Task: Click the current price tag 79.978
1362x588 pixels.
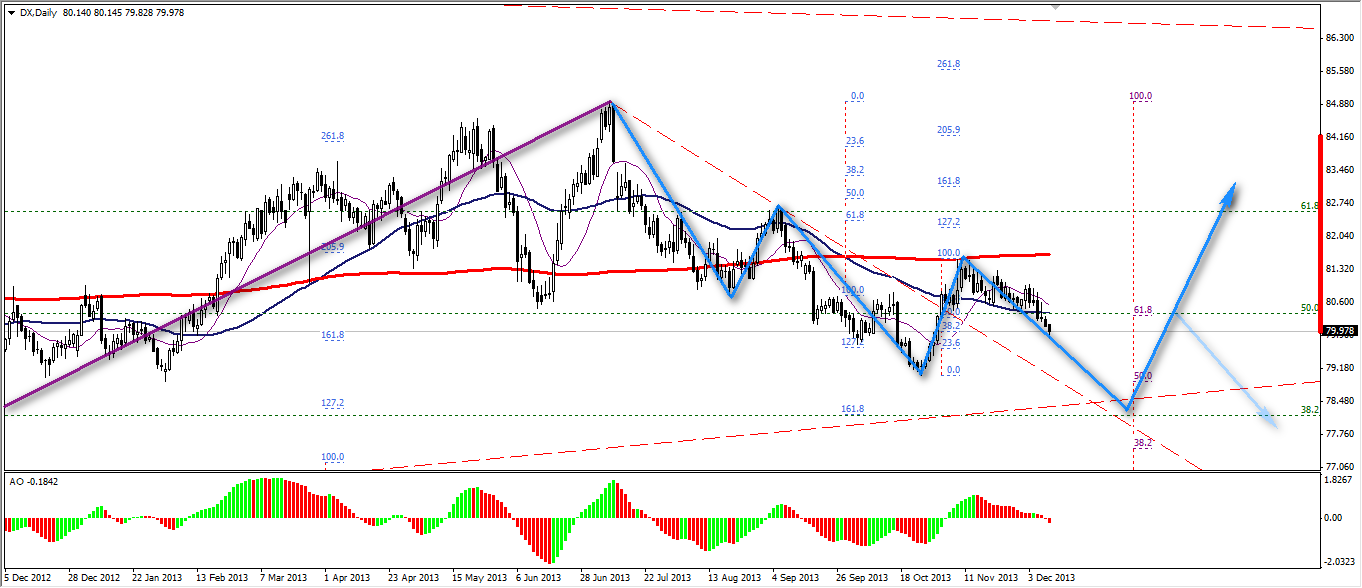Action: [1339, 331]
